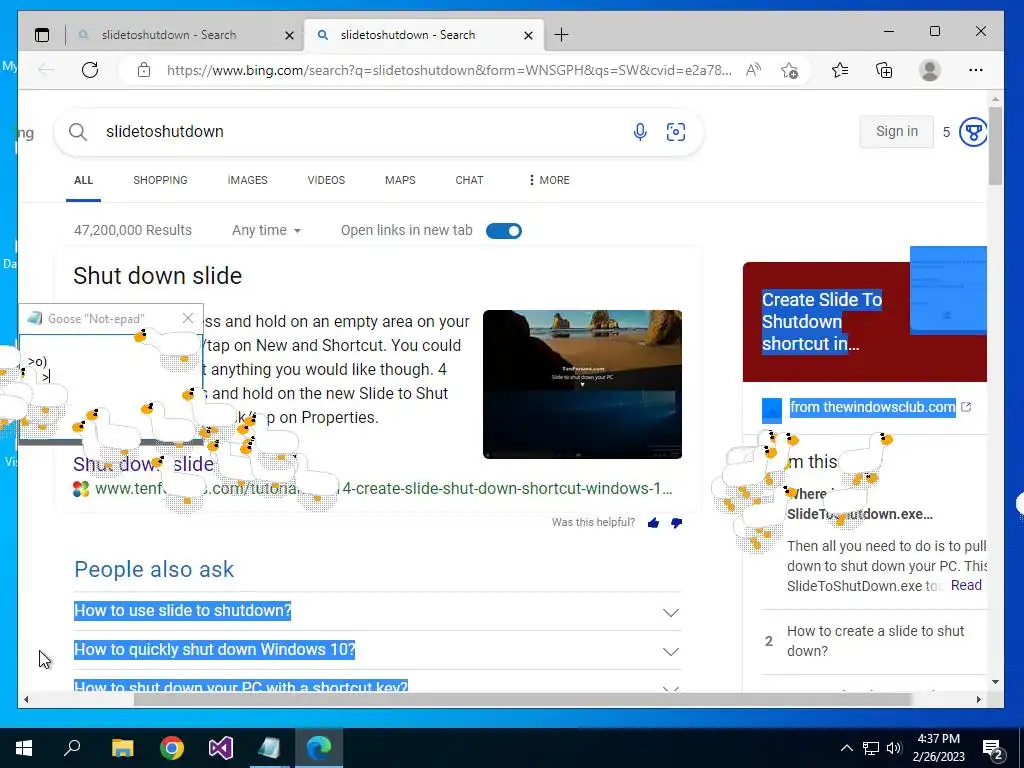Open the Slide to shut down thumbnail image
The width and height of the screenshot is (1024, 768).
click(582, 384)
